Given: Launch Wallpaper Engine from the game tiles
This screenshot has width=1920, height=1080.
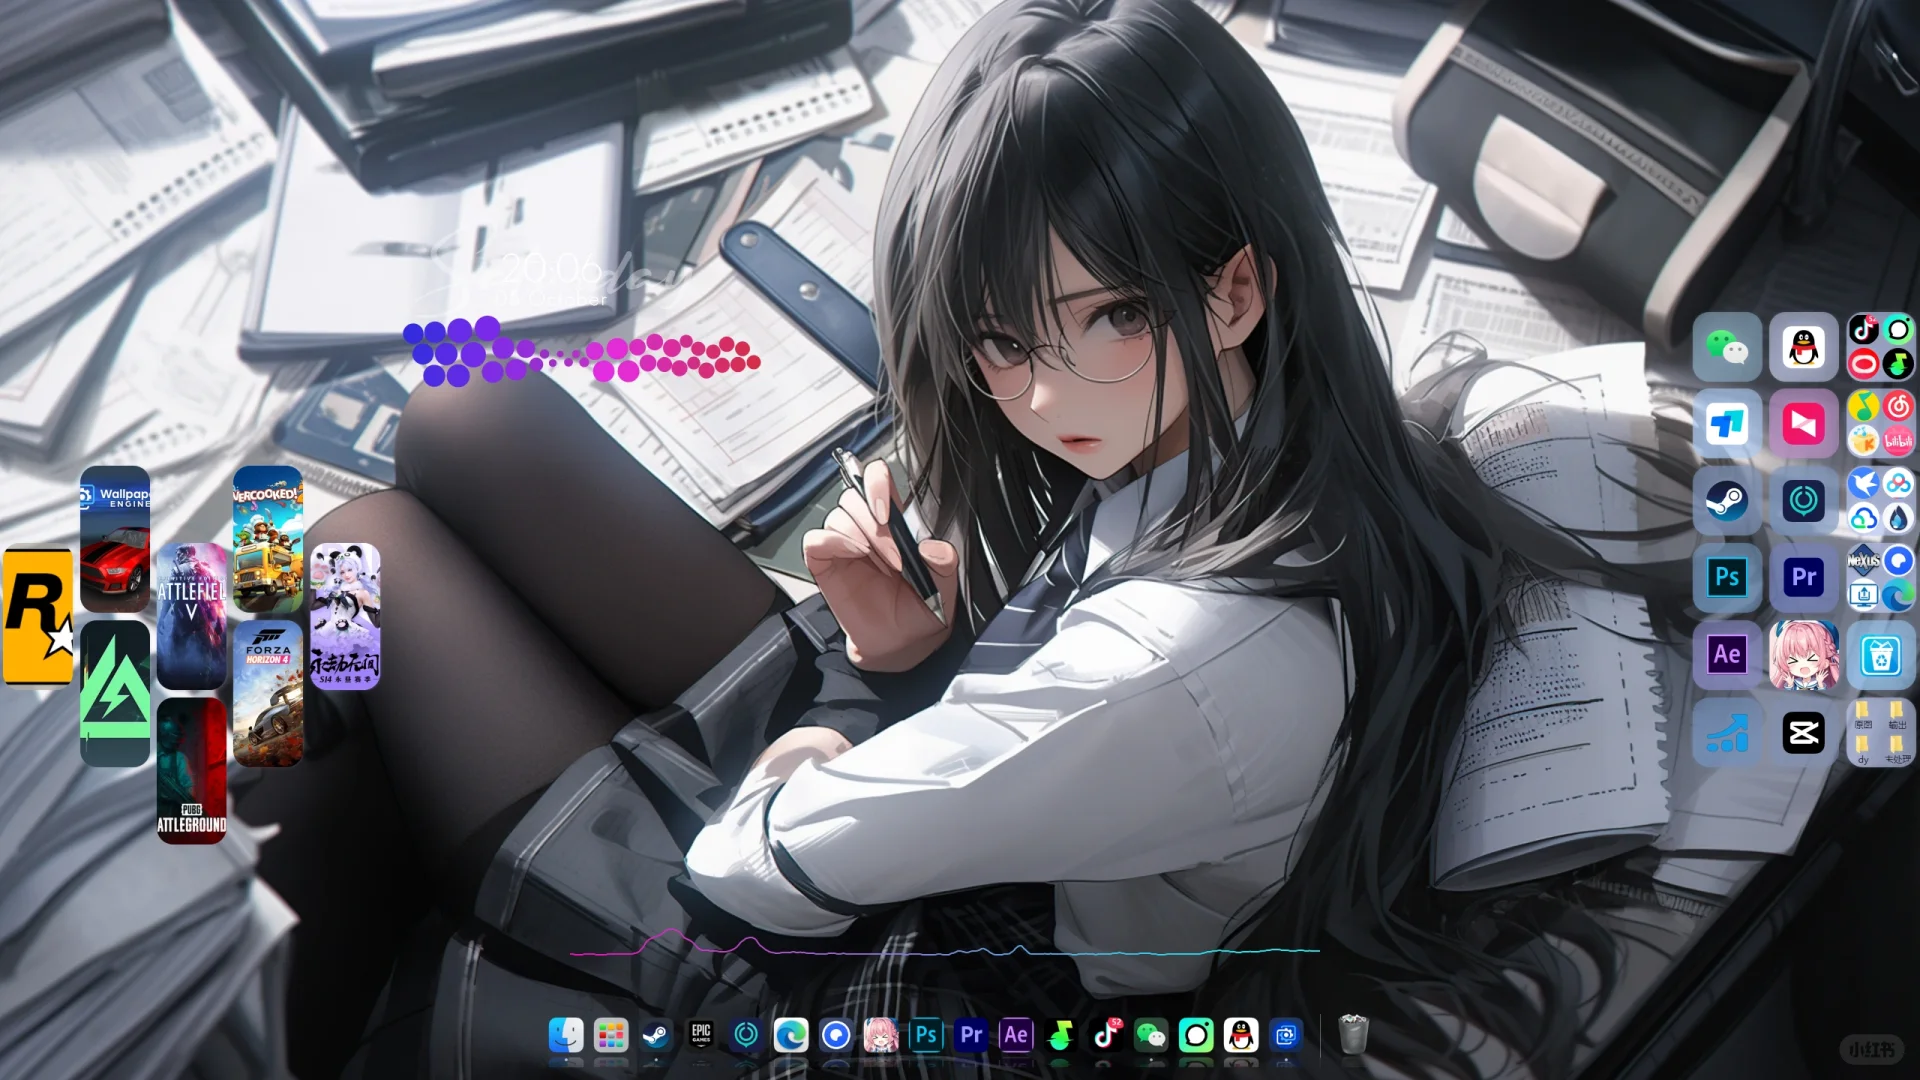Looking at the screenshot, I should coord(115,540).
